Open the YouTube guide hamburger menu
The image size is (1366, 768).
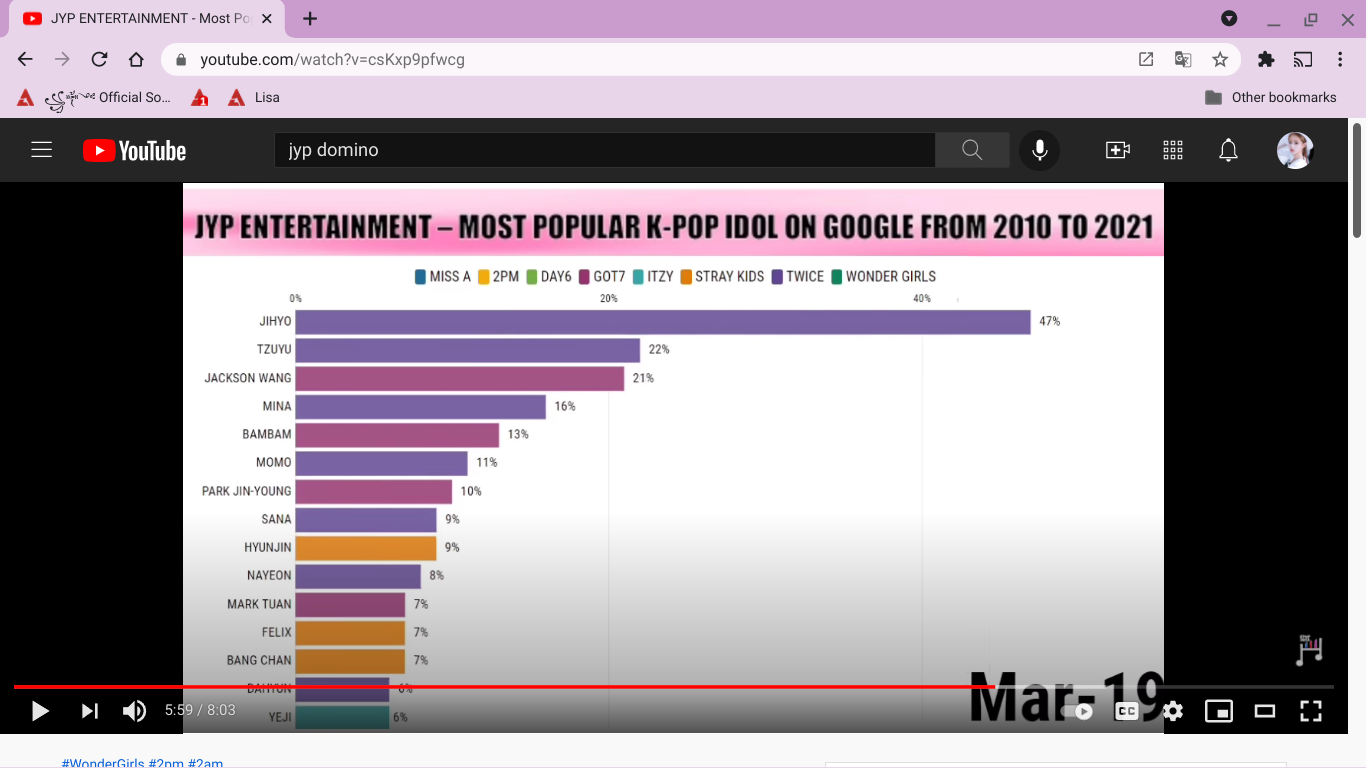tap(41, 150)
